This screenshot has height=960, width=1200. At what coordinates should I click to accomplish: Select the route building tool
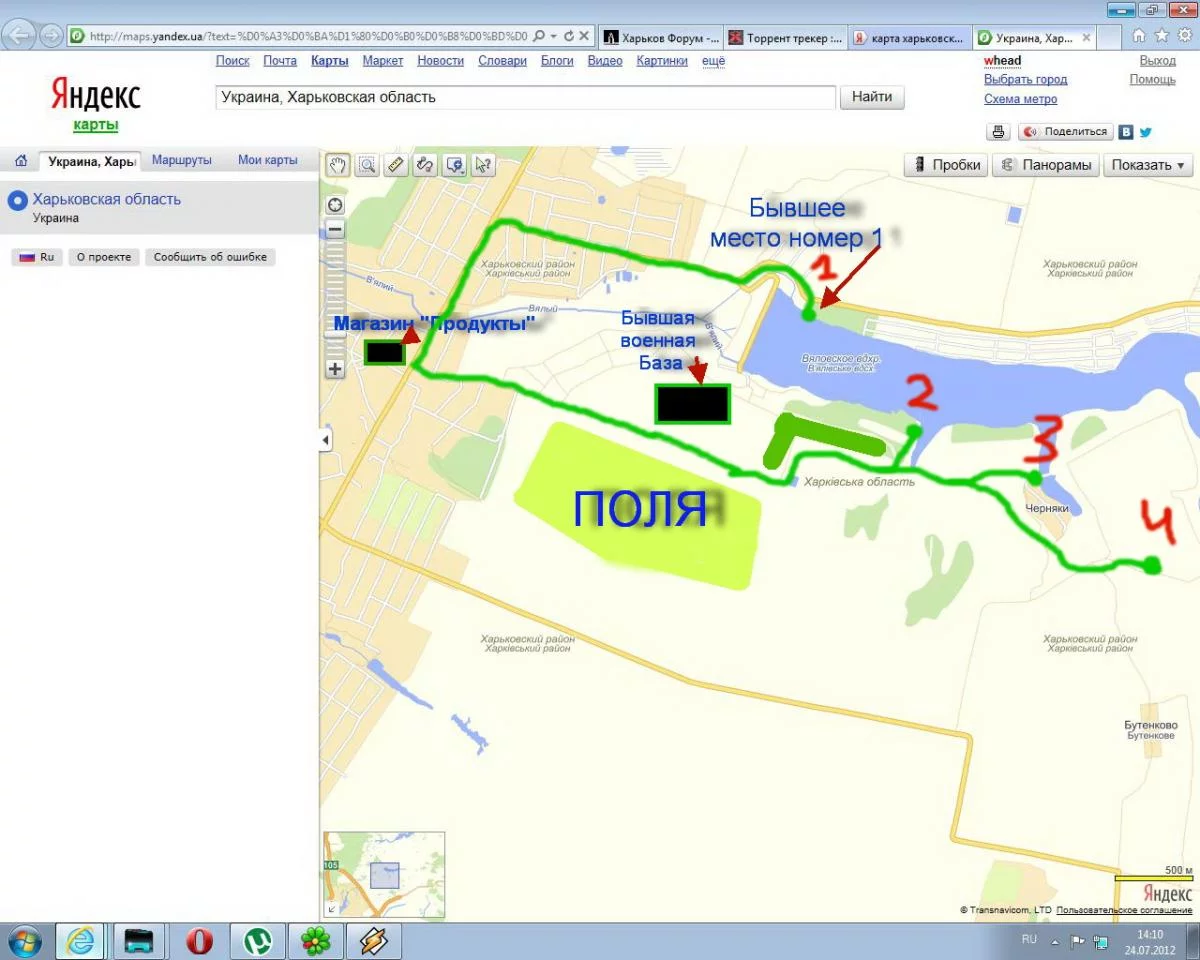point(425,165)
